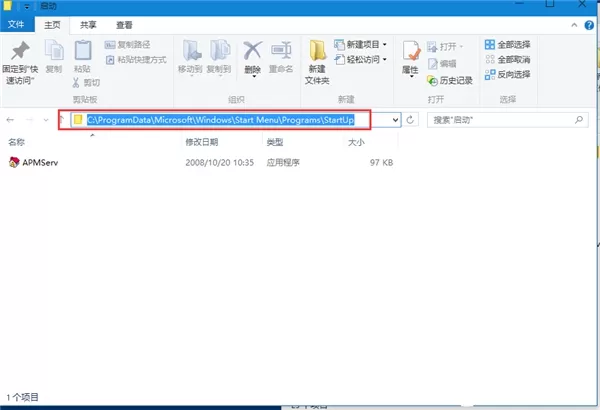Open Help with the question mark icon

589,25
